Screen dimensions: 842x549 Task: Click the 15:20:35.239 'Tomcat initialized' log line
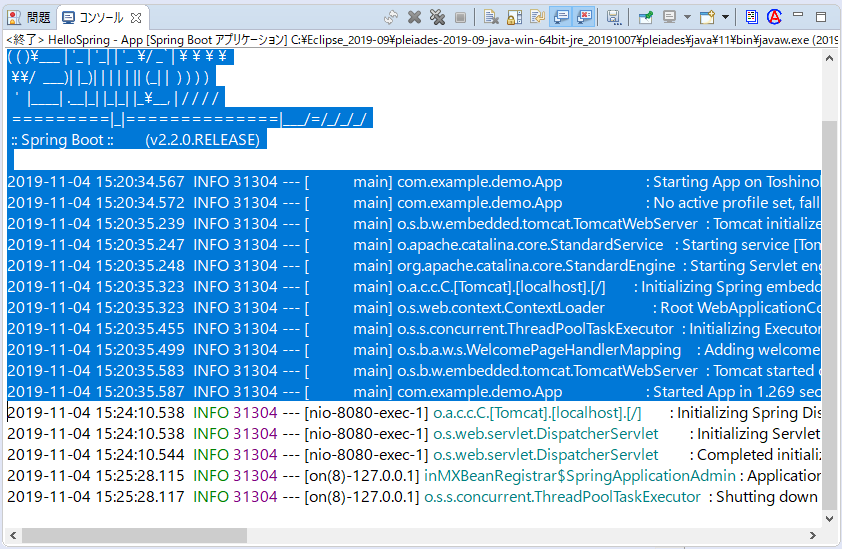click(414, 224)
